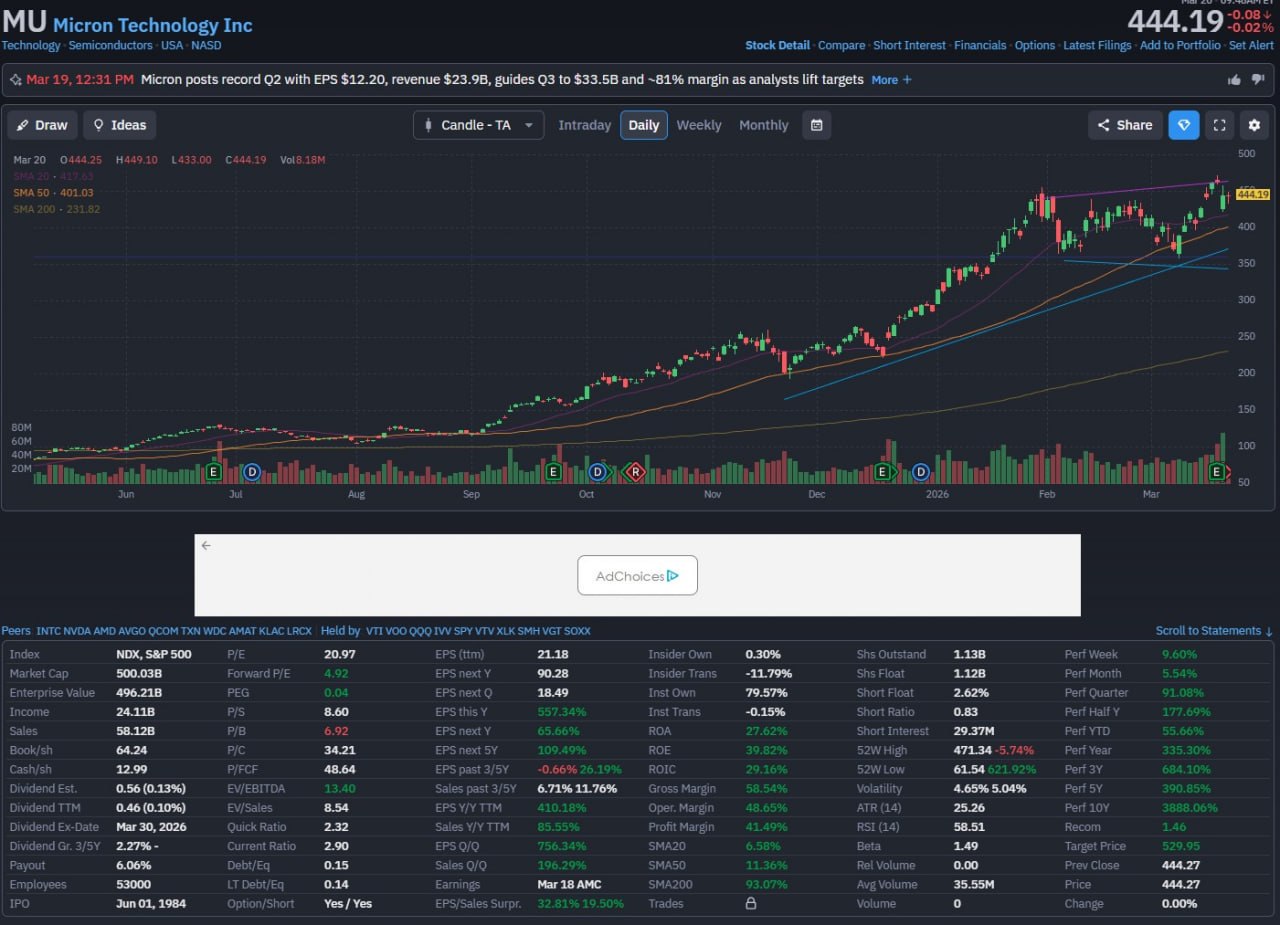
Task: Switch chart to Intraday timeframe
Action: coord(584,125)
